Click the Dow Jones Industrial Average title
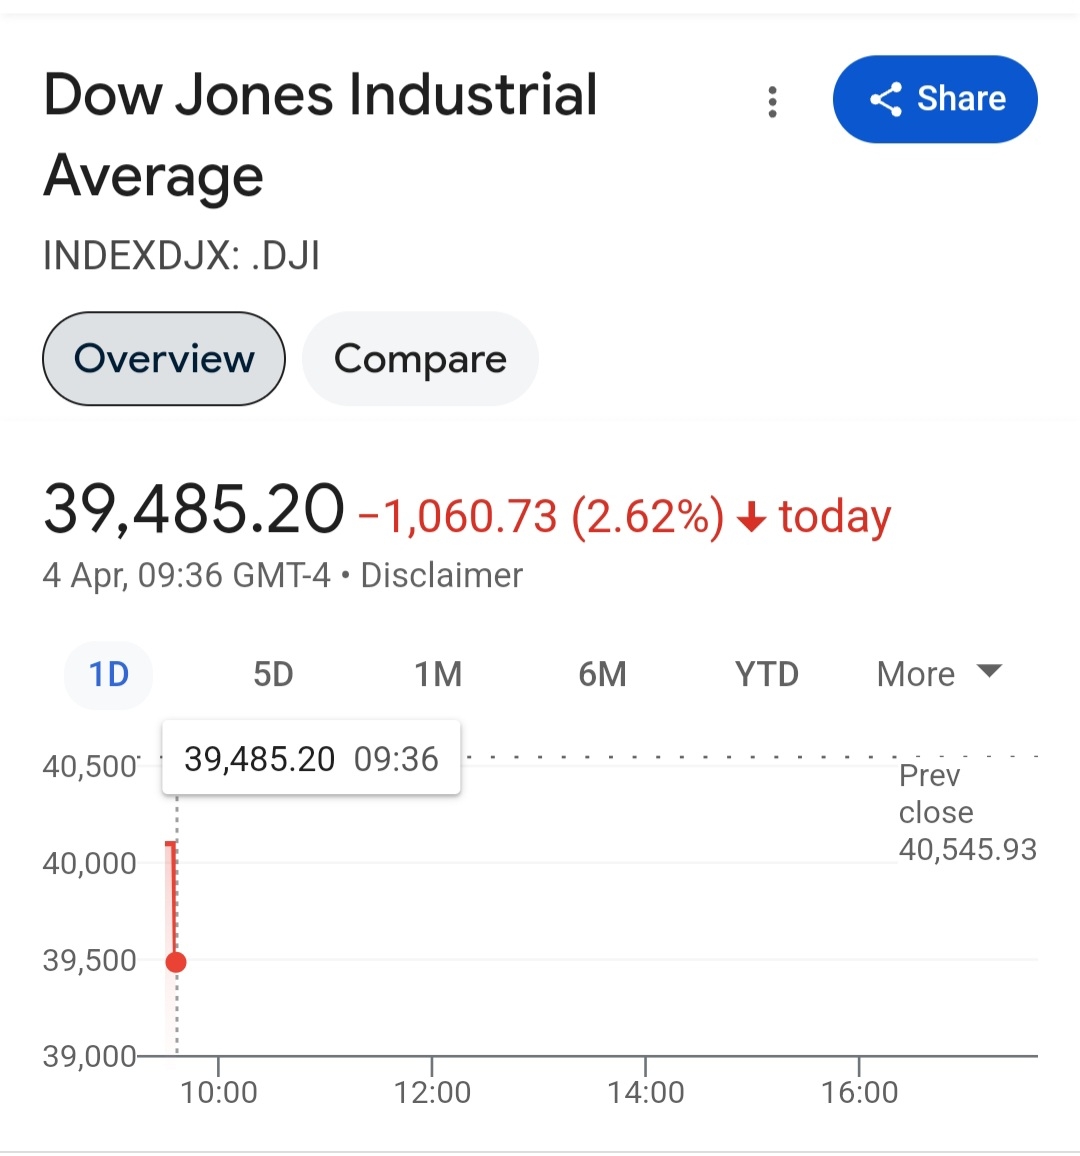 click(320, 135)
